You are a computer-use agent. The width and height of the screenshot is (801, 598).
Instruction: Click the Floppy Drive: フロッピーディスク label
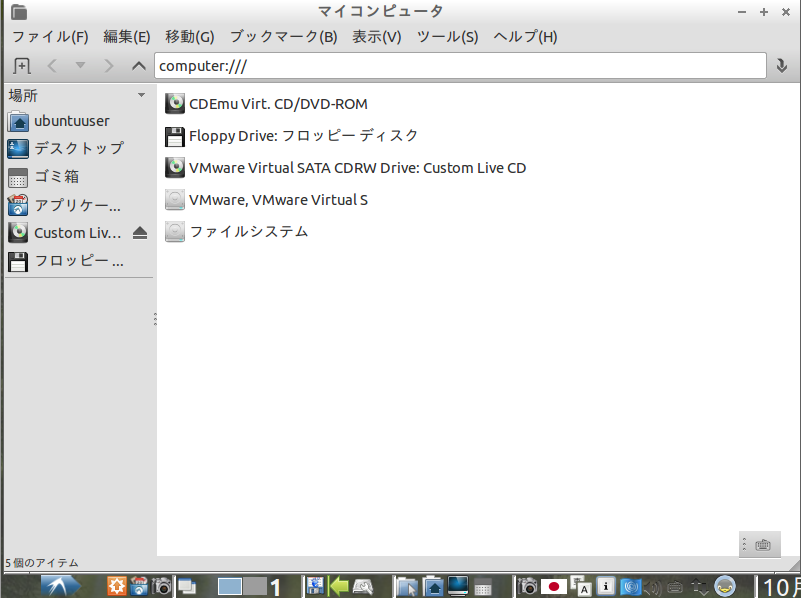coord(303,136)
